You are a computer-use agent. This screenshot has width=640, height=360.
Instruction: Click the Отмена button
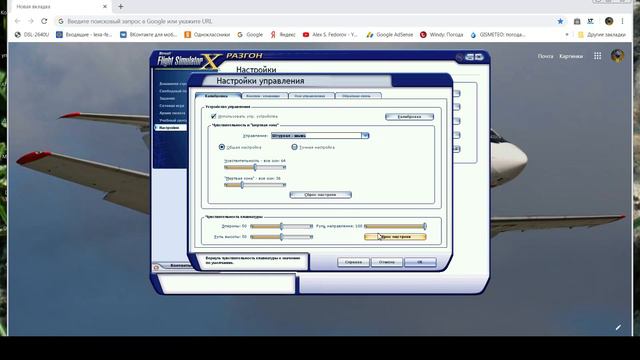[387, 262]
